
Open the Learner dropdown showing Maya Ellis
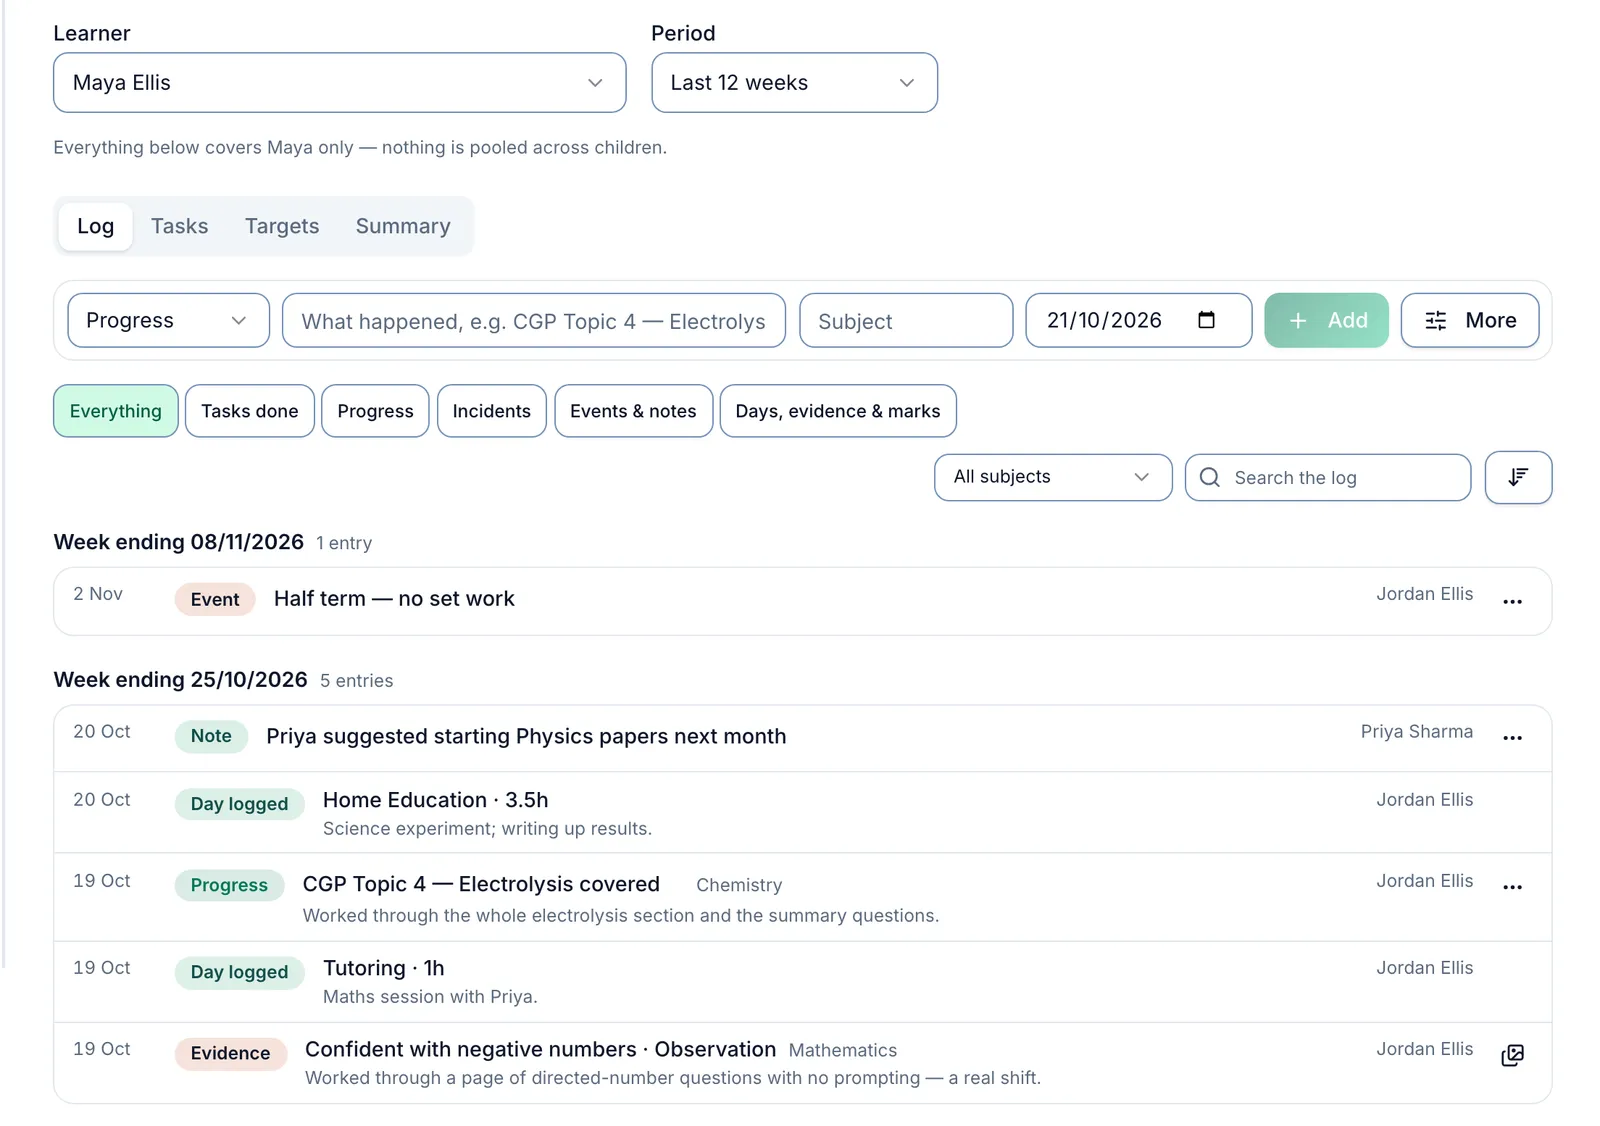pyautogui.click(x=340, y=83)
